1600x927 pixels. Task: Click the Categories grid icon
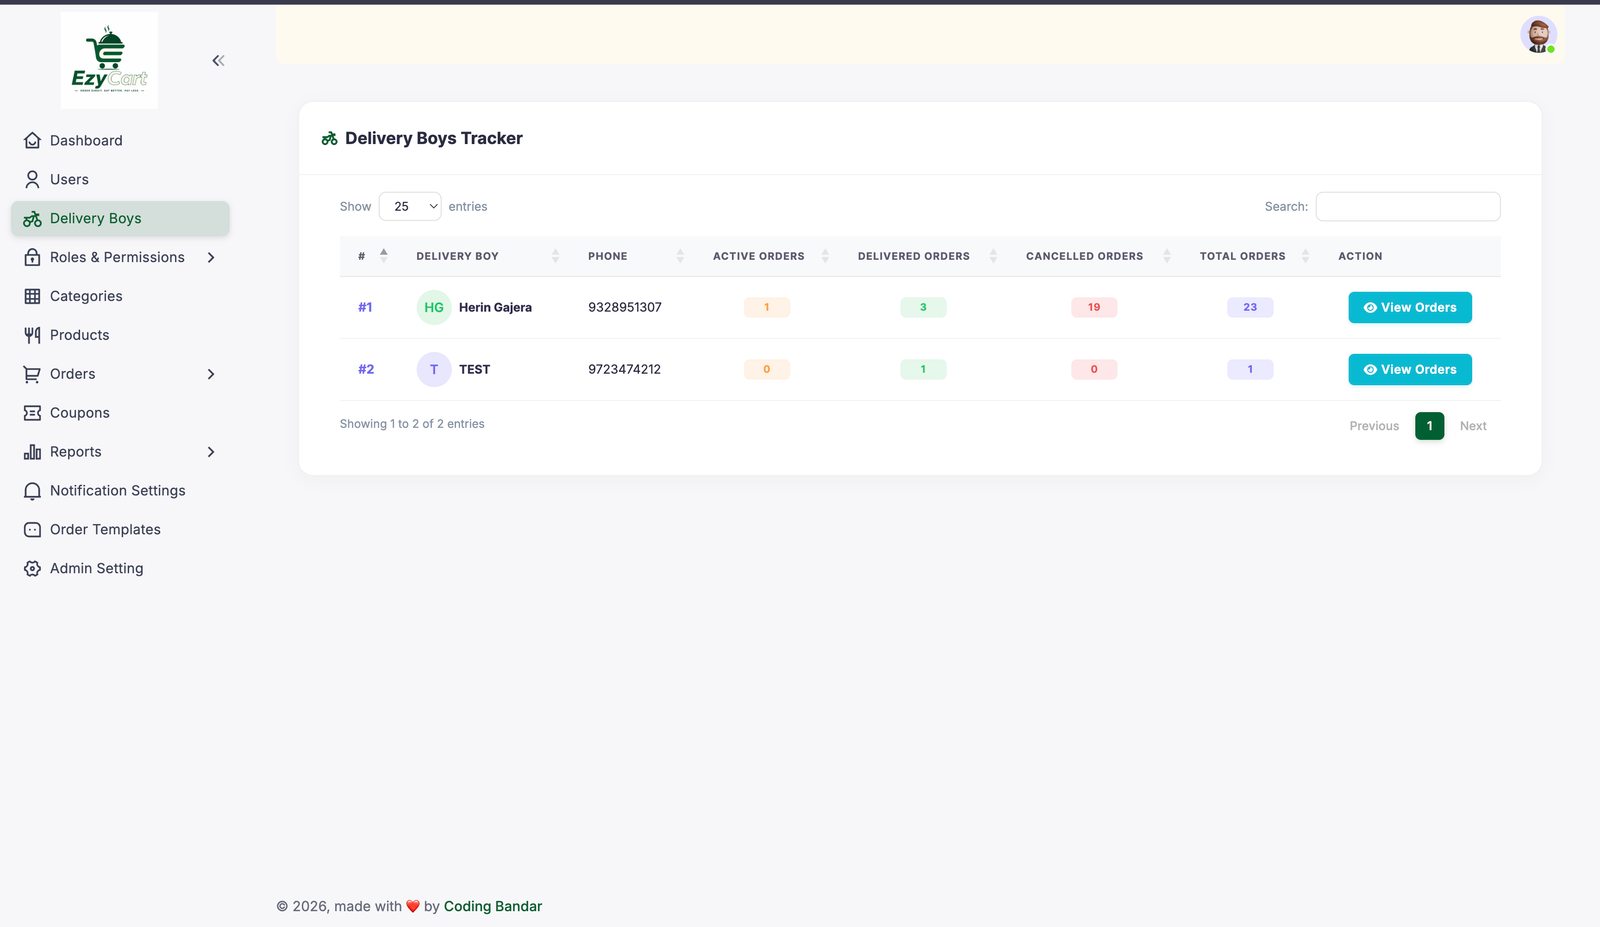click(32, 297)
